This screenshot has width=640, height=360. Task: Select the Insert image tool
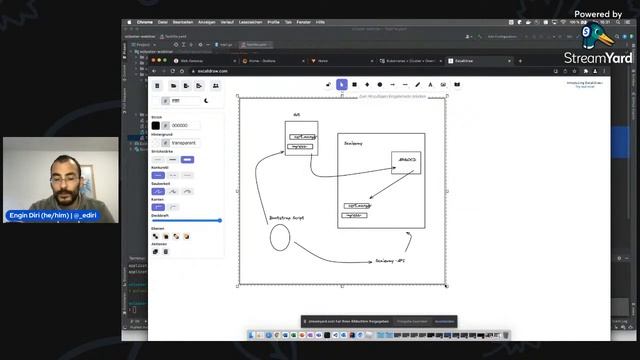[x=443, y=84]
